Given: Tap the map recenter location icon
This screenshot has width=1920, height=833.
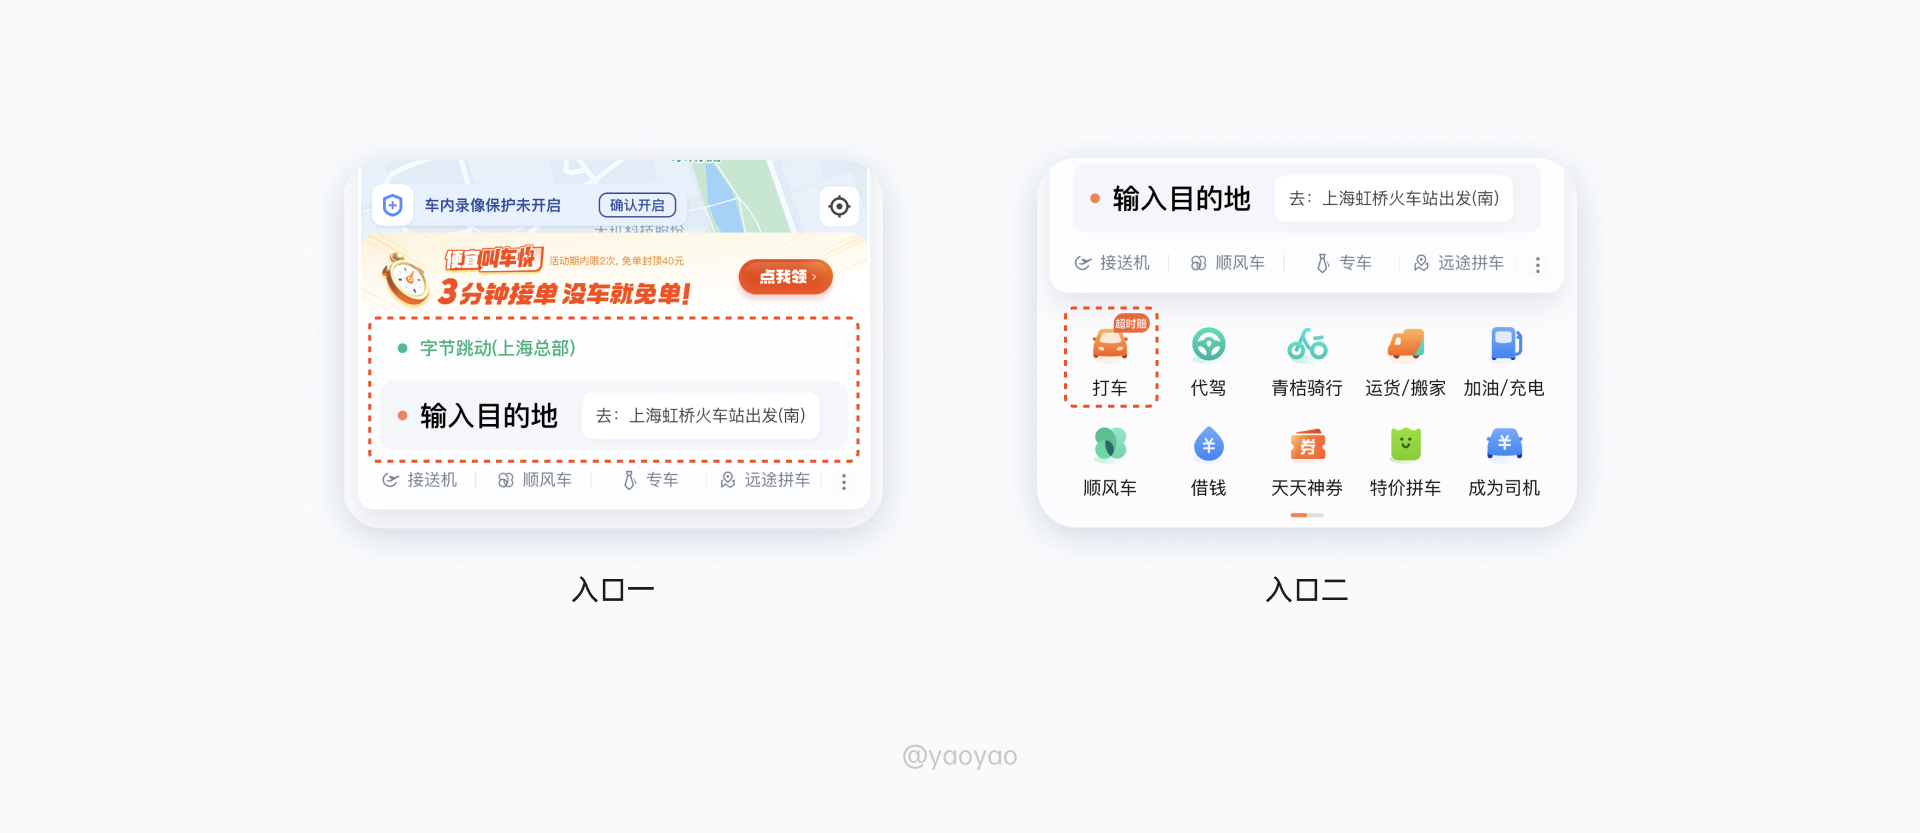Looking at the screenshot, I should pyautogui.click(x=839, y=206).
